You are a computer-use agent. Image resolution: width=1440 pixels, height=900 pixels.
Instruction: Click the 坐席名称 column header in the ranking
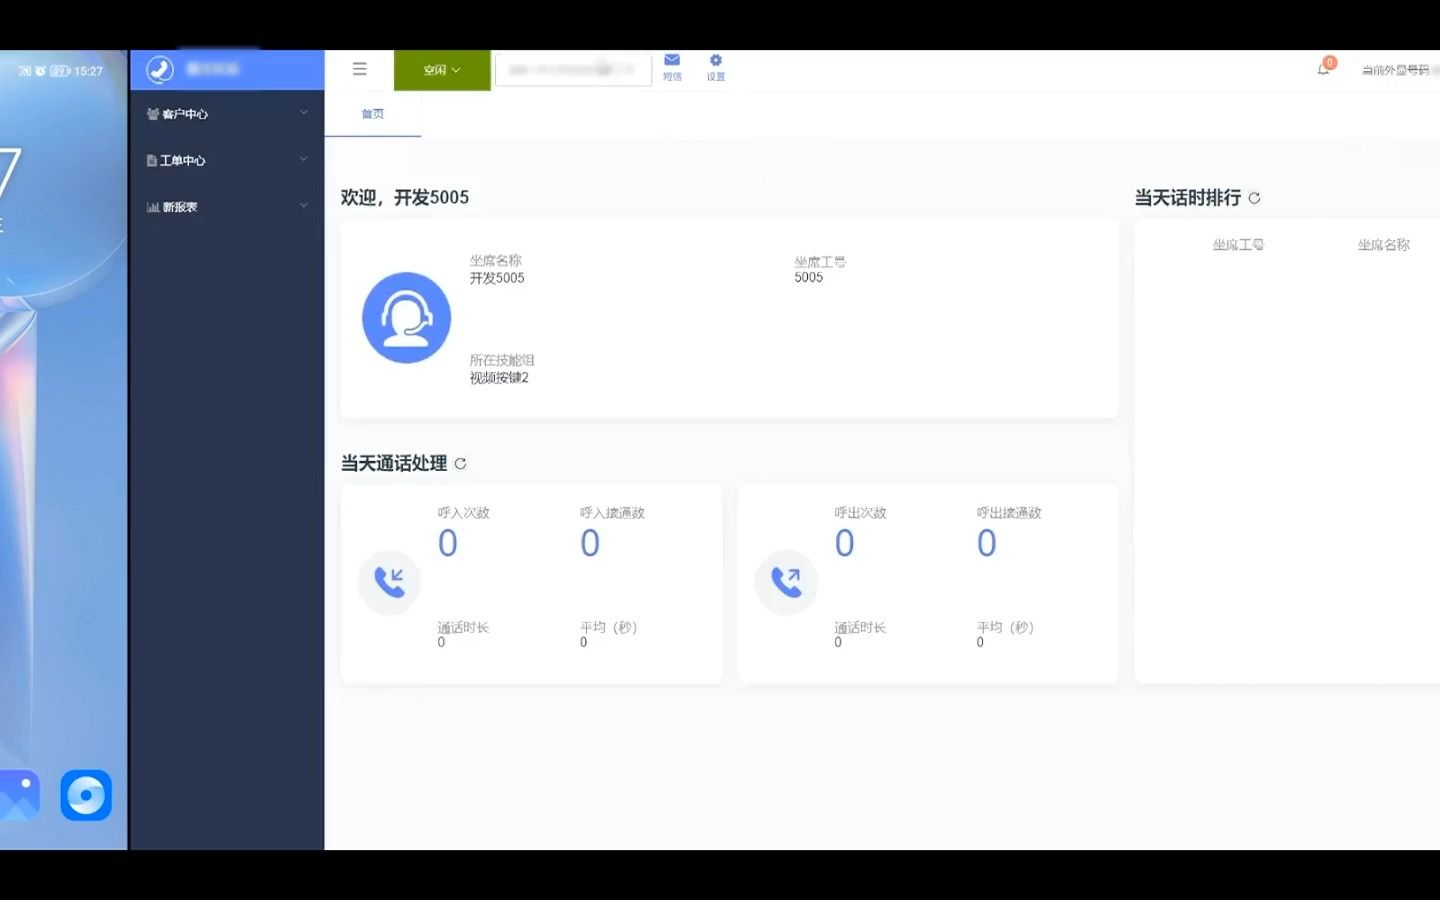pos(1383,245)
